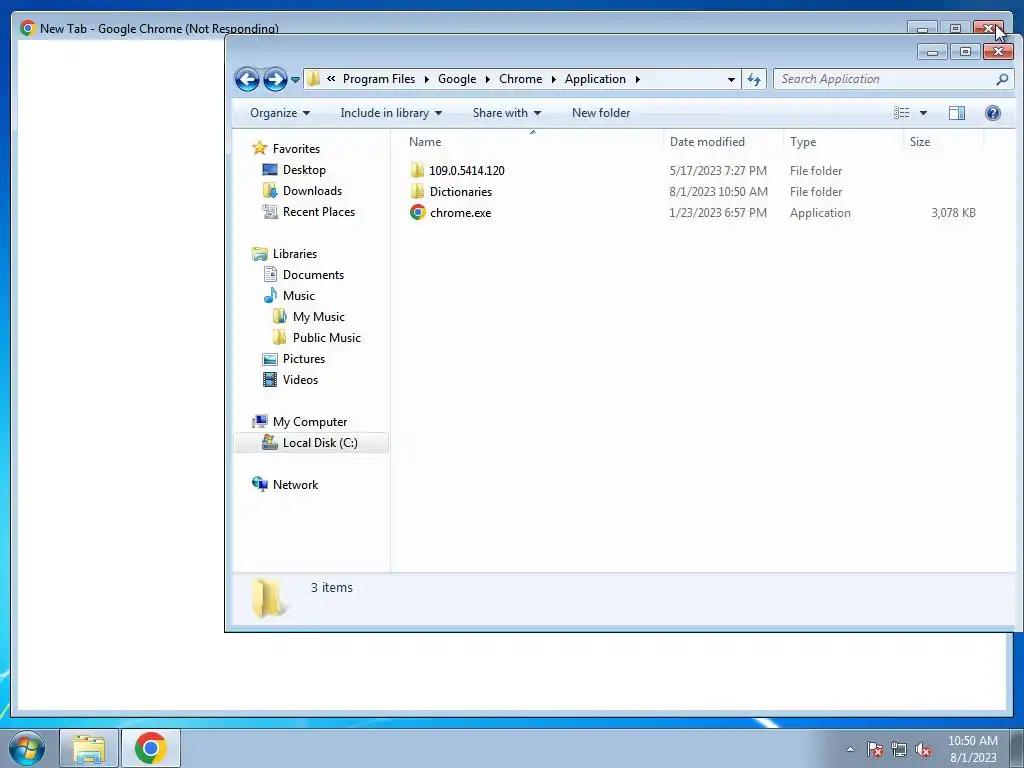Click the New folder button
The image size is (1024, 768).
[x=601, y=113]
